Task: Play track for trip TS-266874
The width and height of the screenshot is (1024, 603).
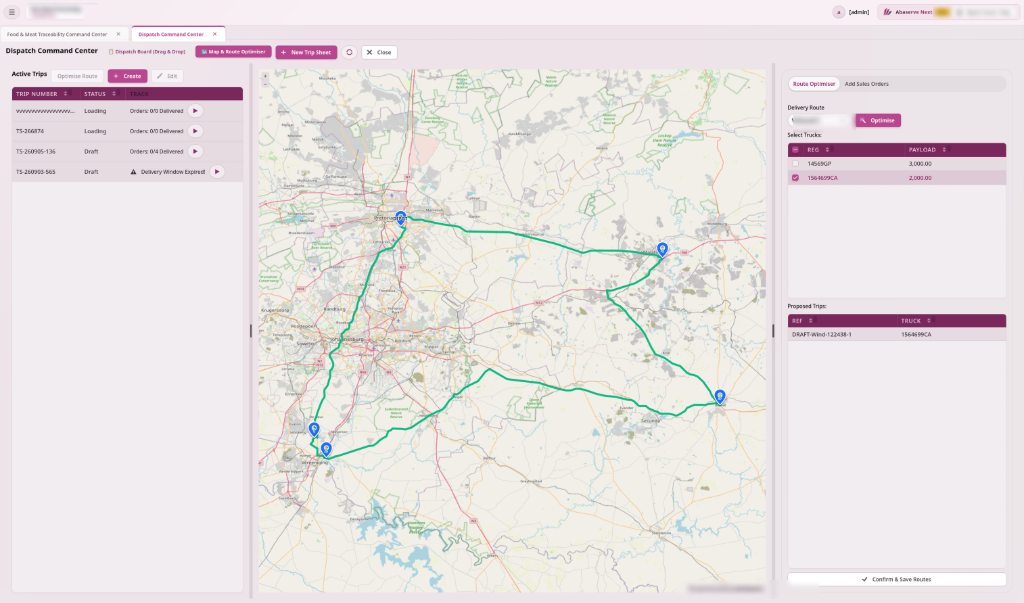Action: coord(195,131)
